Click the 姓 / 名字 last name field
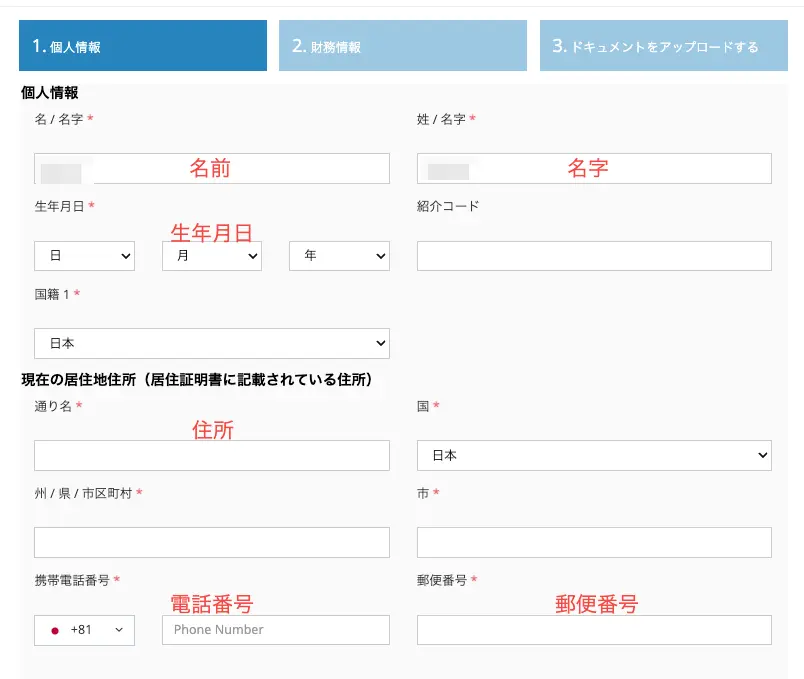Image resolution: width=804 pixels, height=679 pixels. click(593, 168)
